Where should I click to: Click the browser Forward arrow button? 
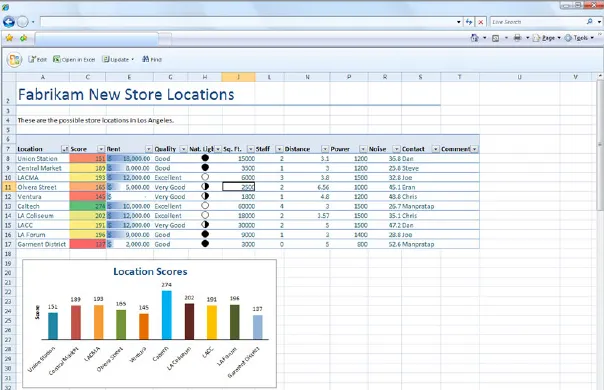23,22
